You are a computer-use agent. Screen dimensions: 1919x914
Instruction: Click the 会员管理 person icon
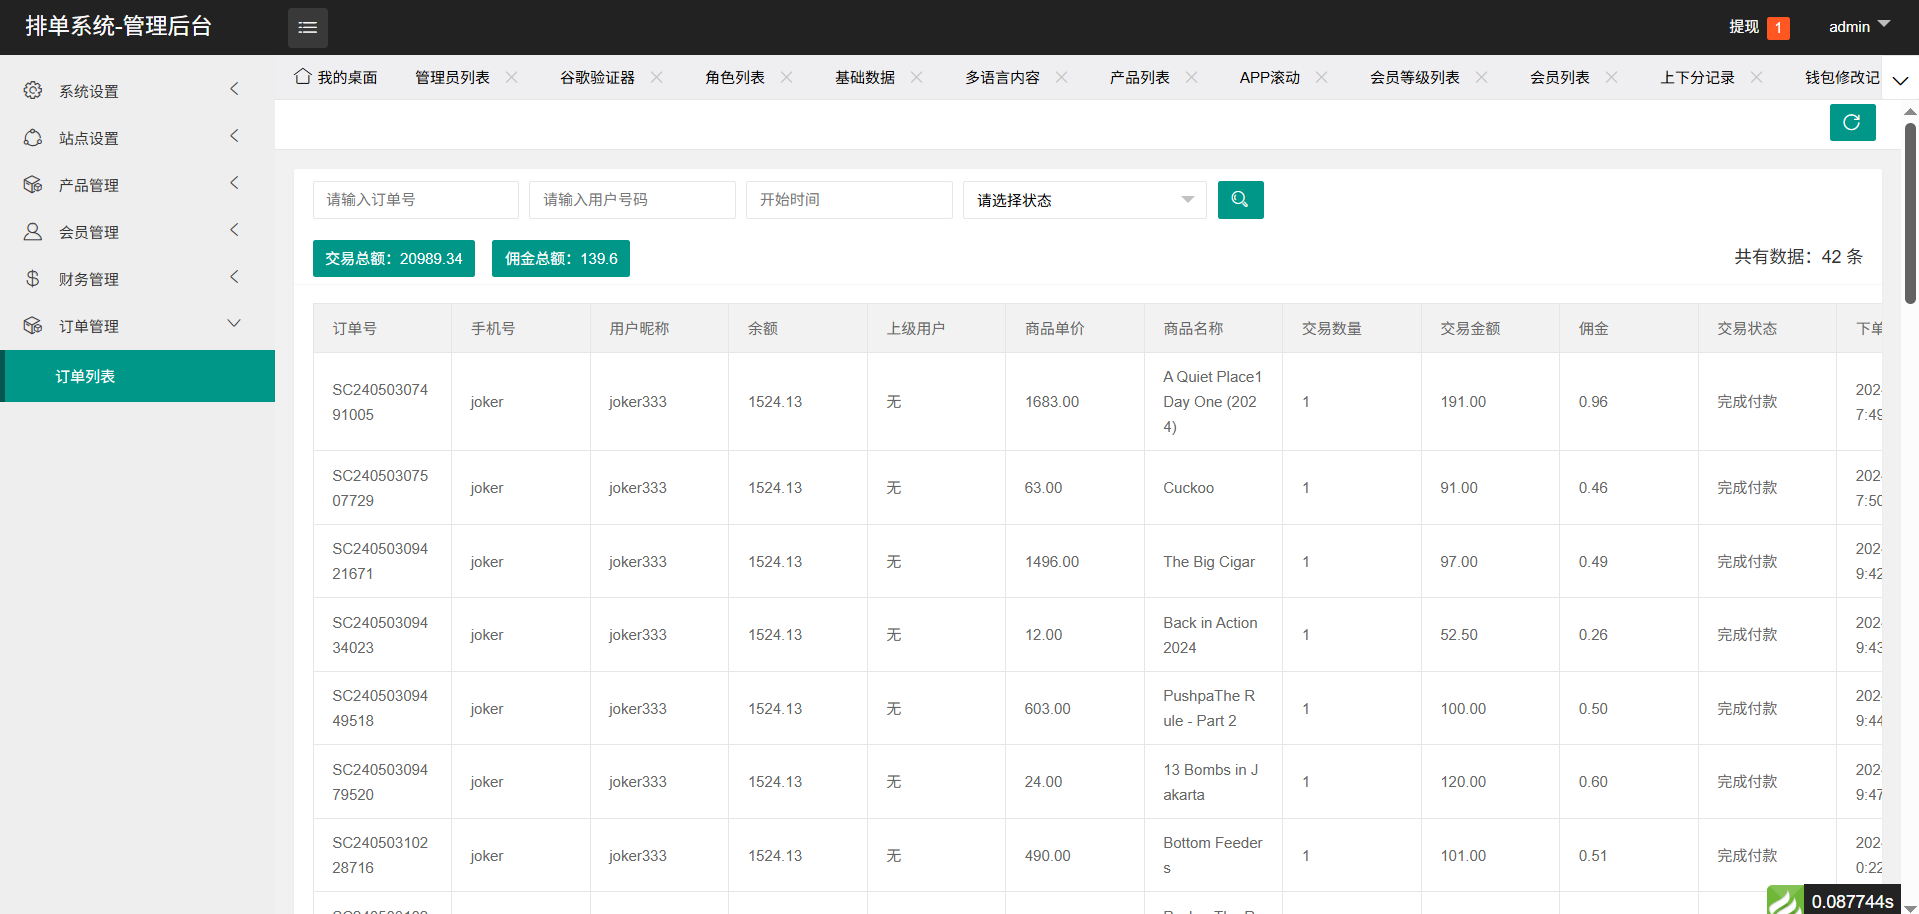point(33,232)
